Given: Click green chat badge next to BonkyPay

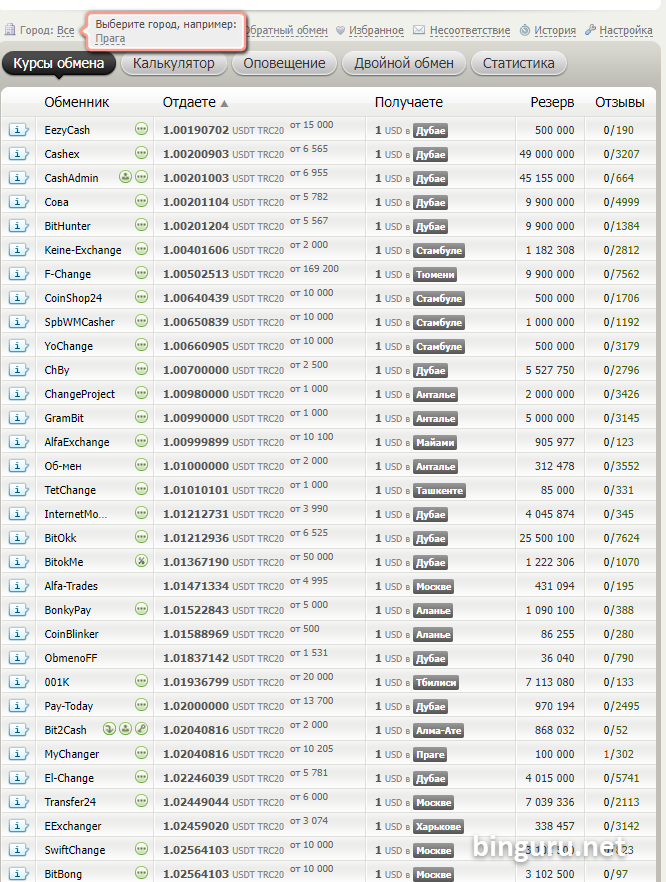Looking at the screenshot, I should [x=142, y=609].
